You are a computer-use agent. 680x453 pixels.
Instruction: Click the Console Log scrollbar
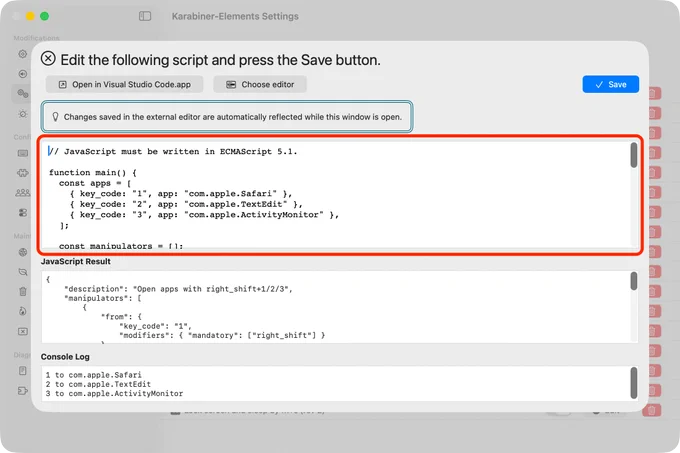click(634, 383)
